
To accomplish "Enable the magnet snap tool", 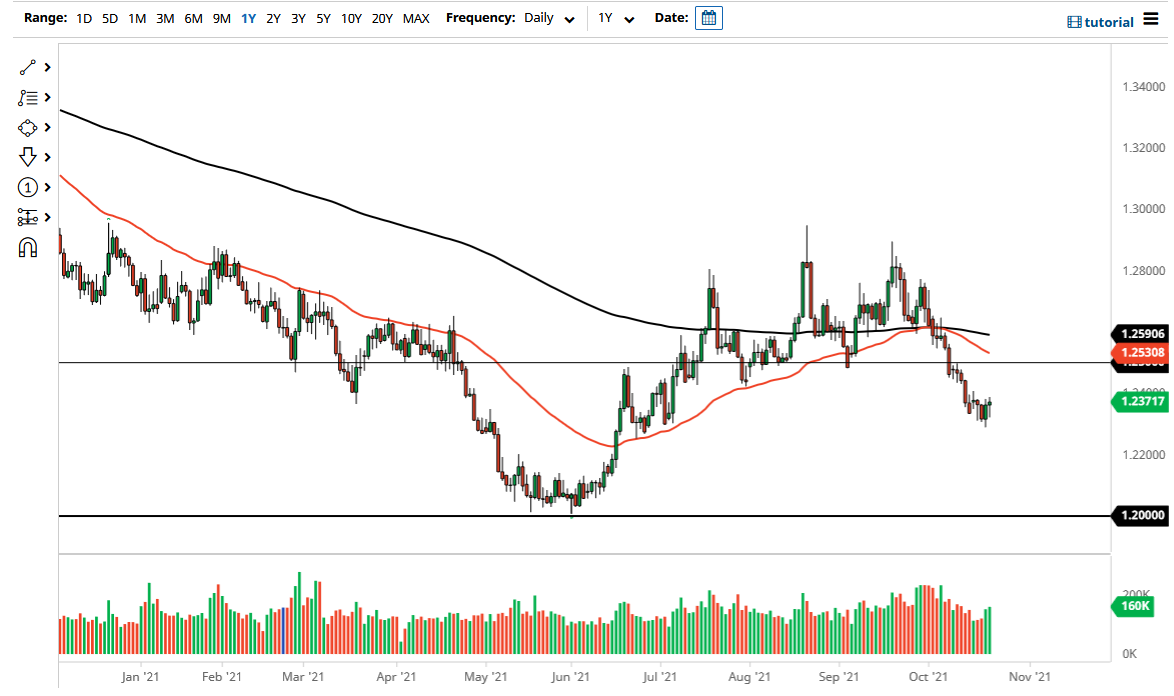I will tap(28, 247).
